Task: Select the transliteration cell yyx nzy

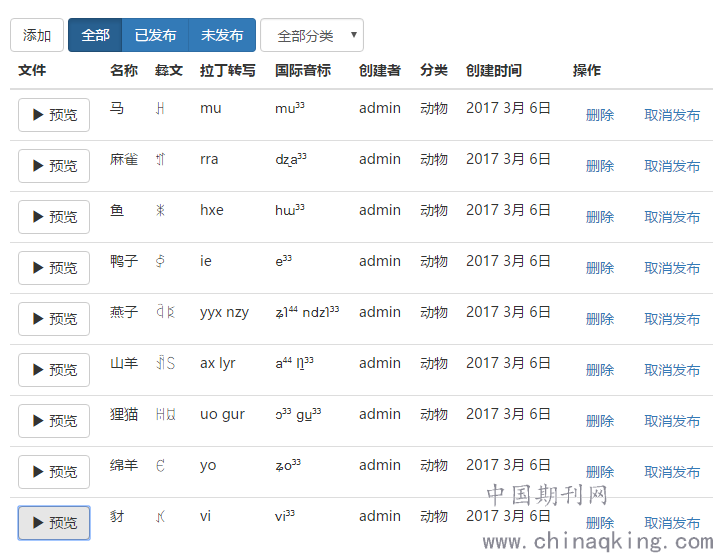Action: click(225, 313)
